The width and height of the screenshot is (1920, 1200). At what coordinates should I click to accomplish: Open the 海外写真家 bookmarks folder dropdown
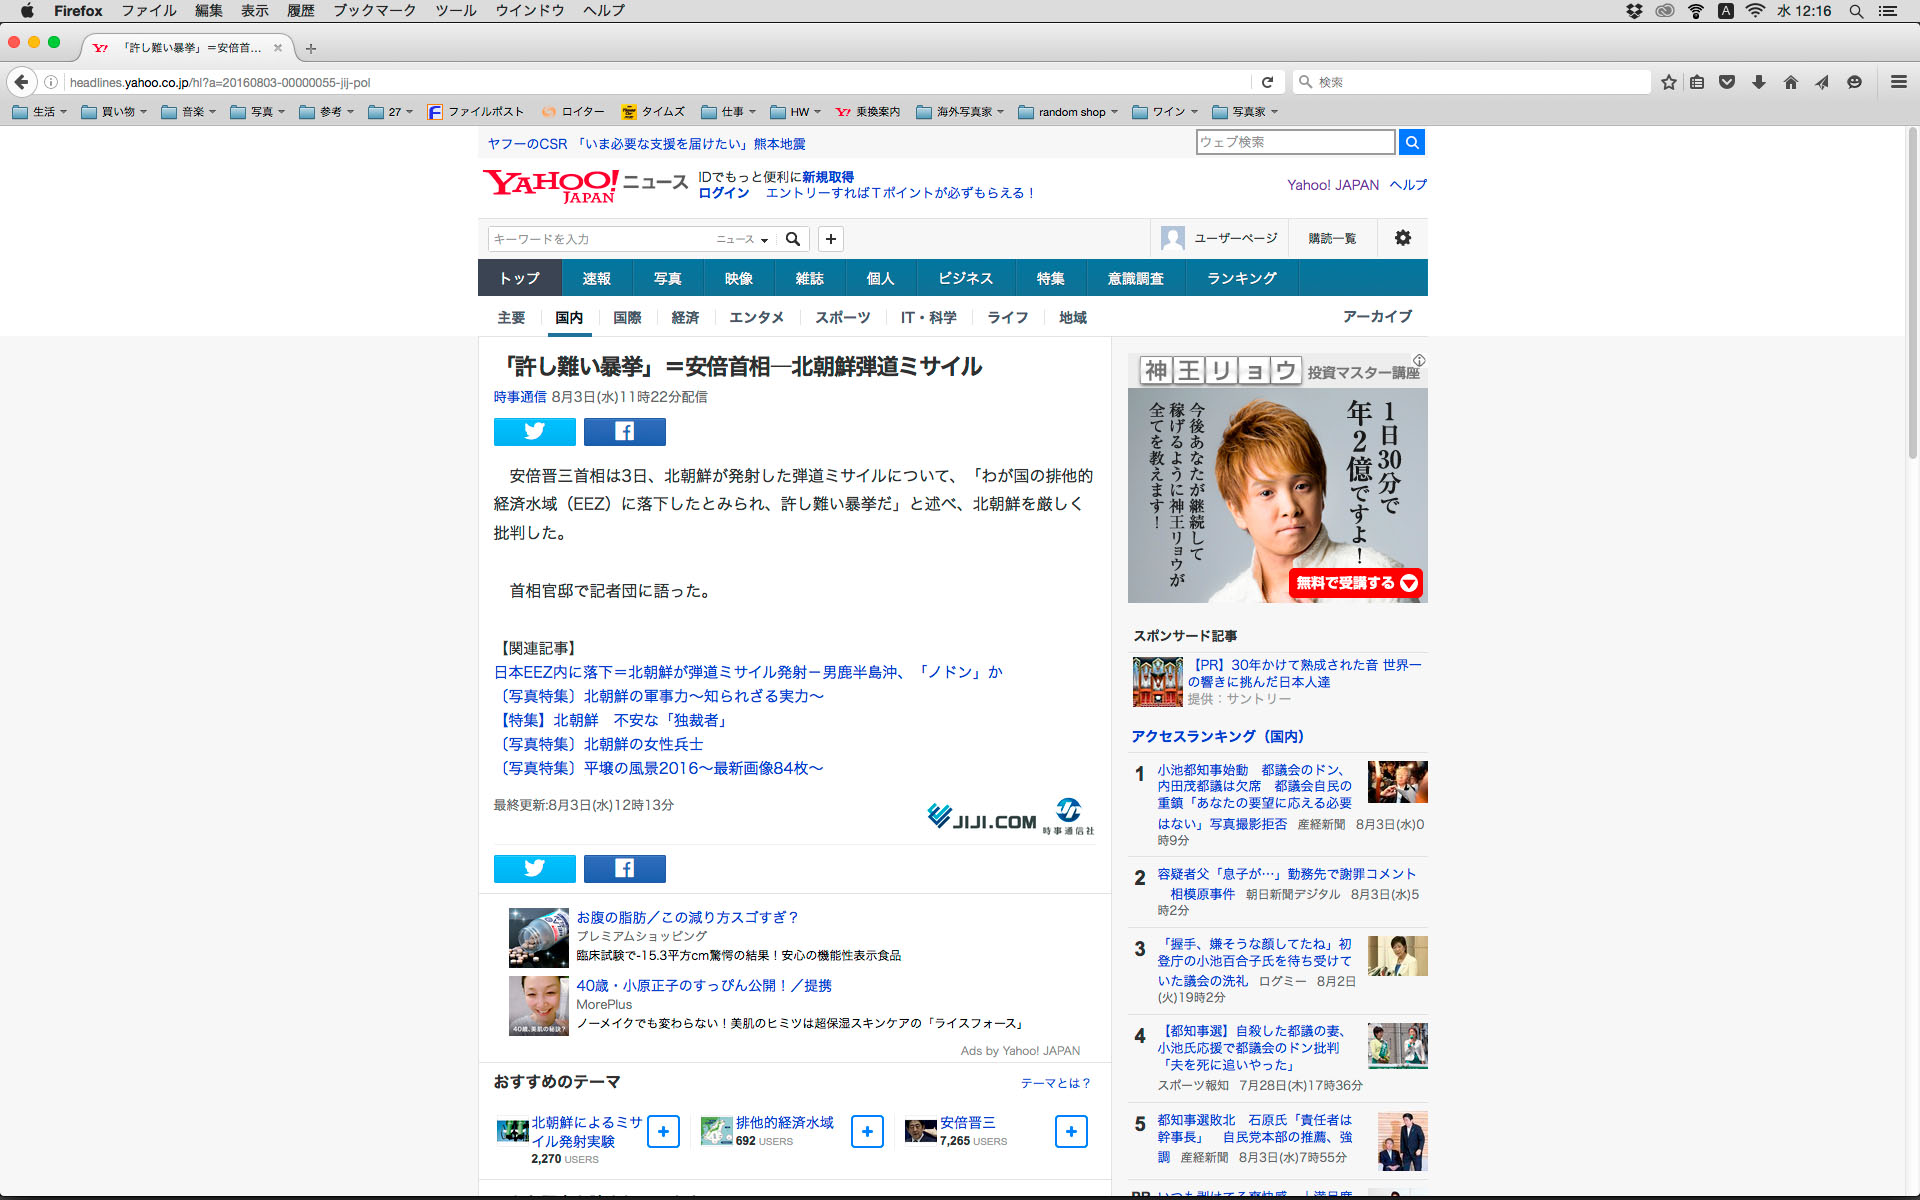961,112
